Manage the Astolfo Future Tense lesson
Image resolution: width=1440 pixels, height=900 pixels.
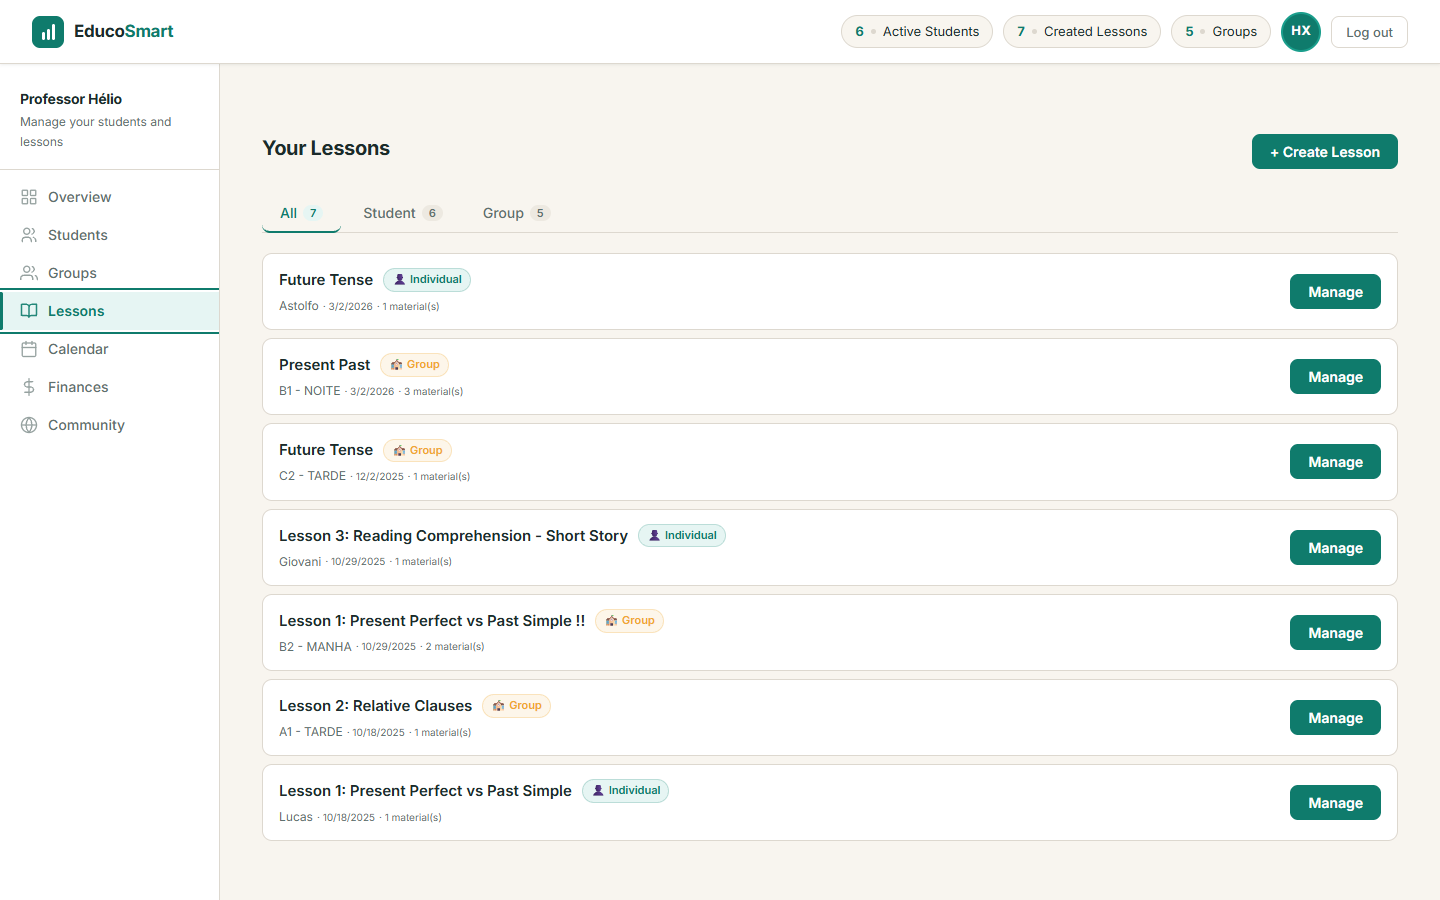click(1334, 292)
